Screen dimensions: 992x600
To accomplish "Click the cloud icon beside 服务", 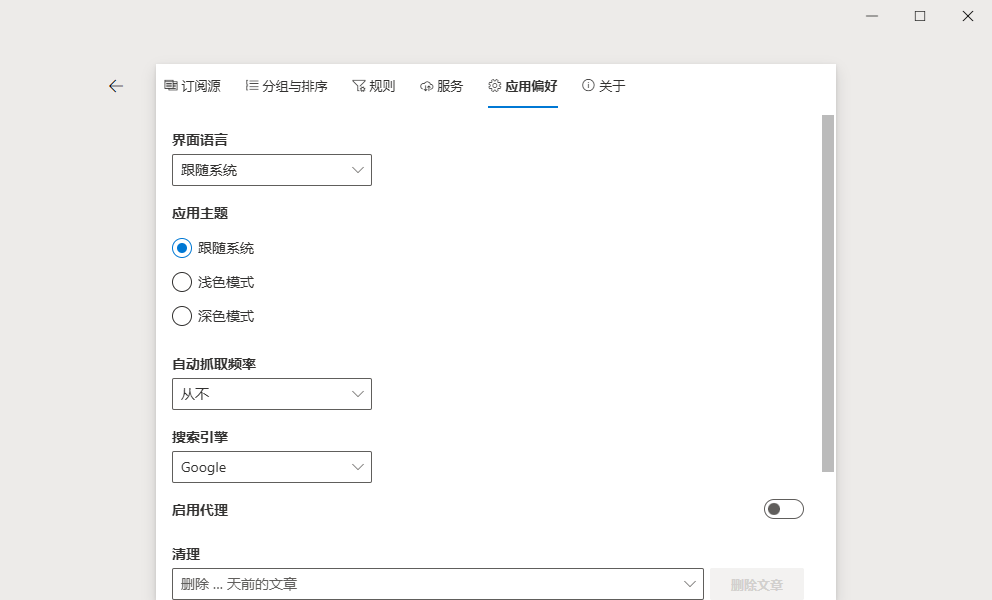I will click(x=425, y=86).
